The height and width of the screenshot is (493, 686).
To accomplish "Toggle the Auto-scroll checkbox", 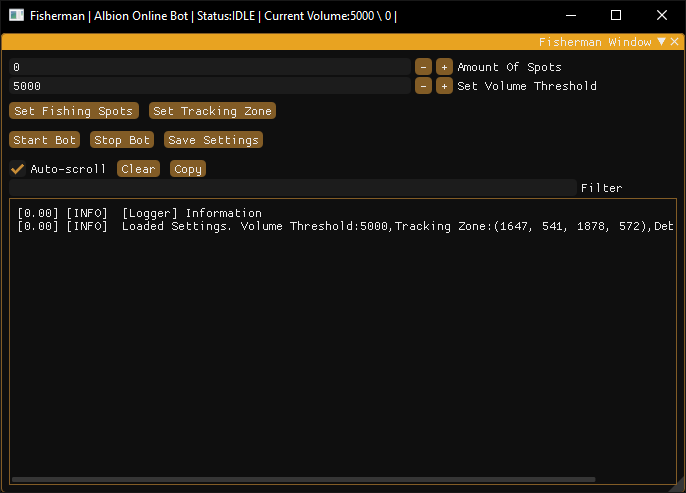I will (18, 169).
